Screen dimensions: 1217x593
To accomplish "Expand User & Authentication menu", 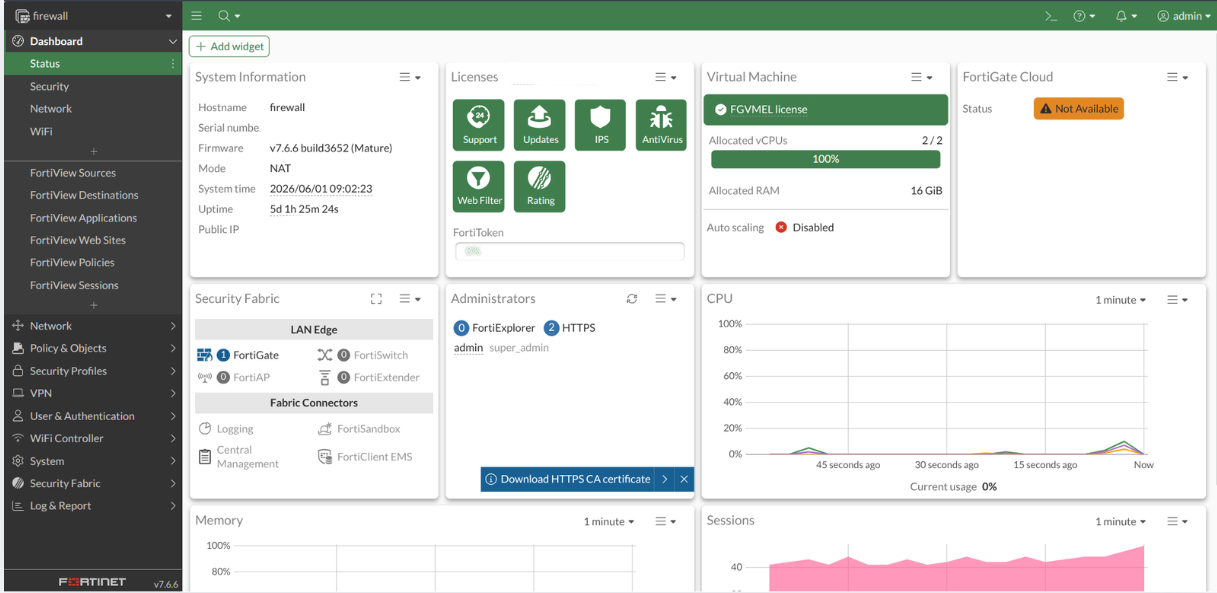I will pyautogui.click(x=93, y=416).
